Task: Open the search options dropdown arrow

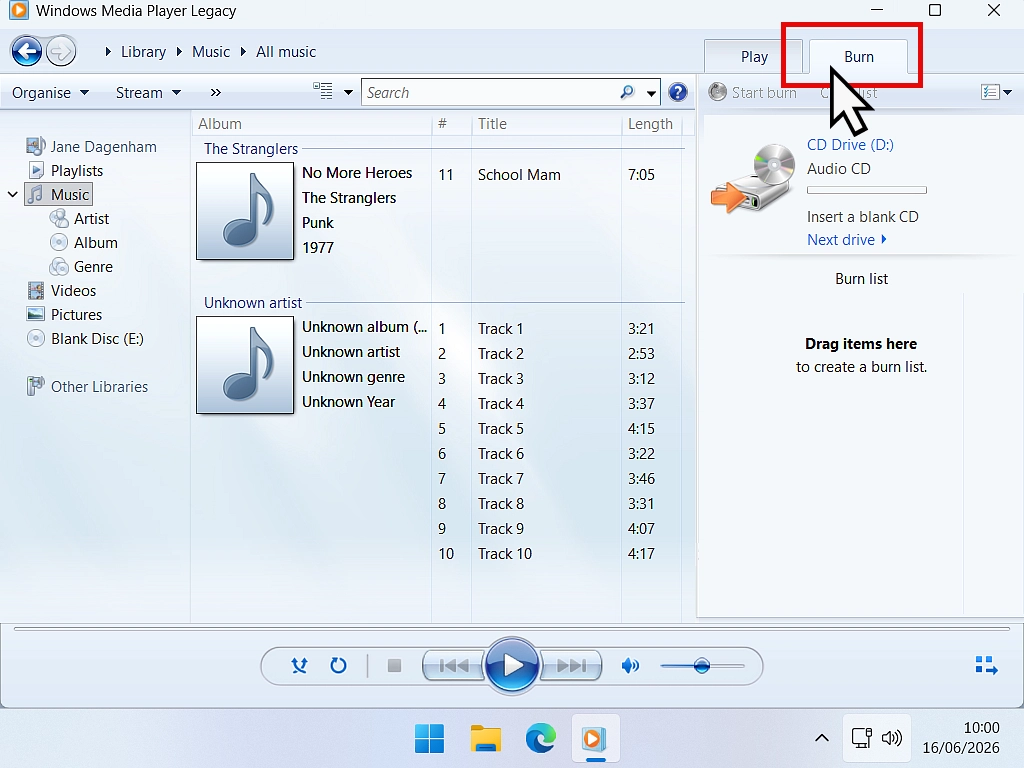Action: [651, 93]
